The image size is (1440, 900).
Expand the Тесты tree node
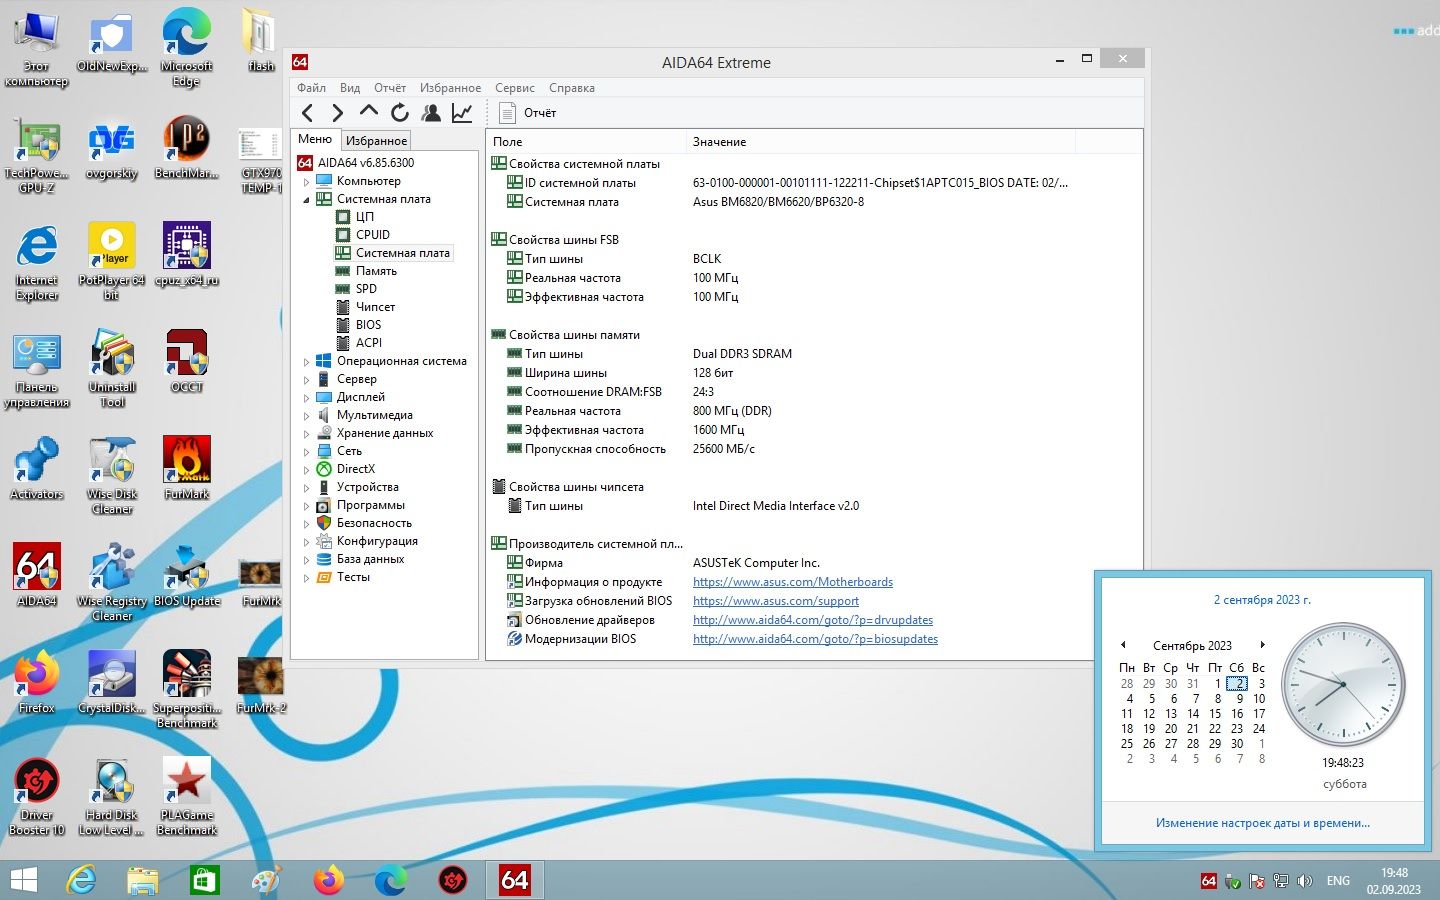click(307, 578)
